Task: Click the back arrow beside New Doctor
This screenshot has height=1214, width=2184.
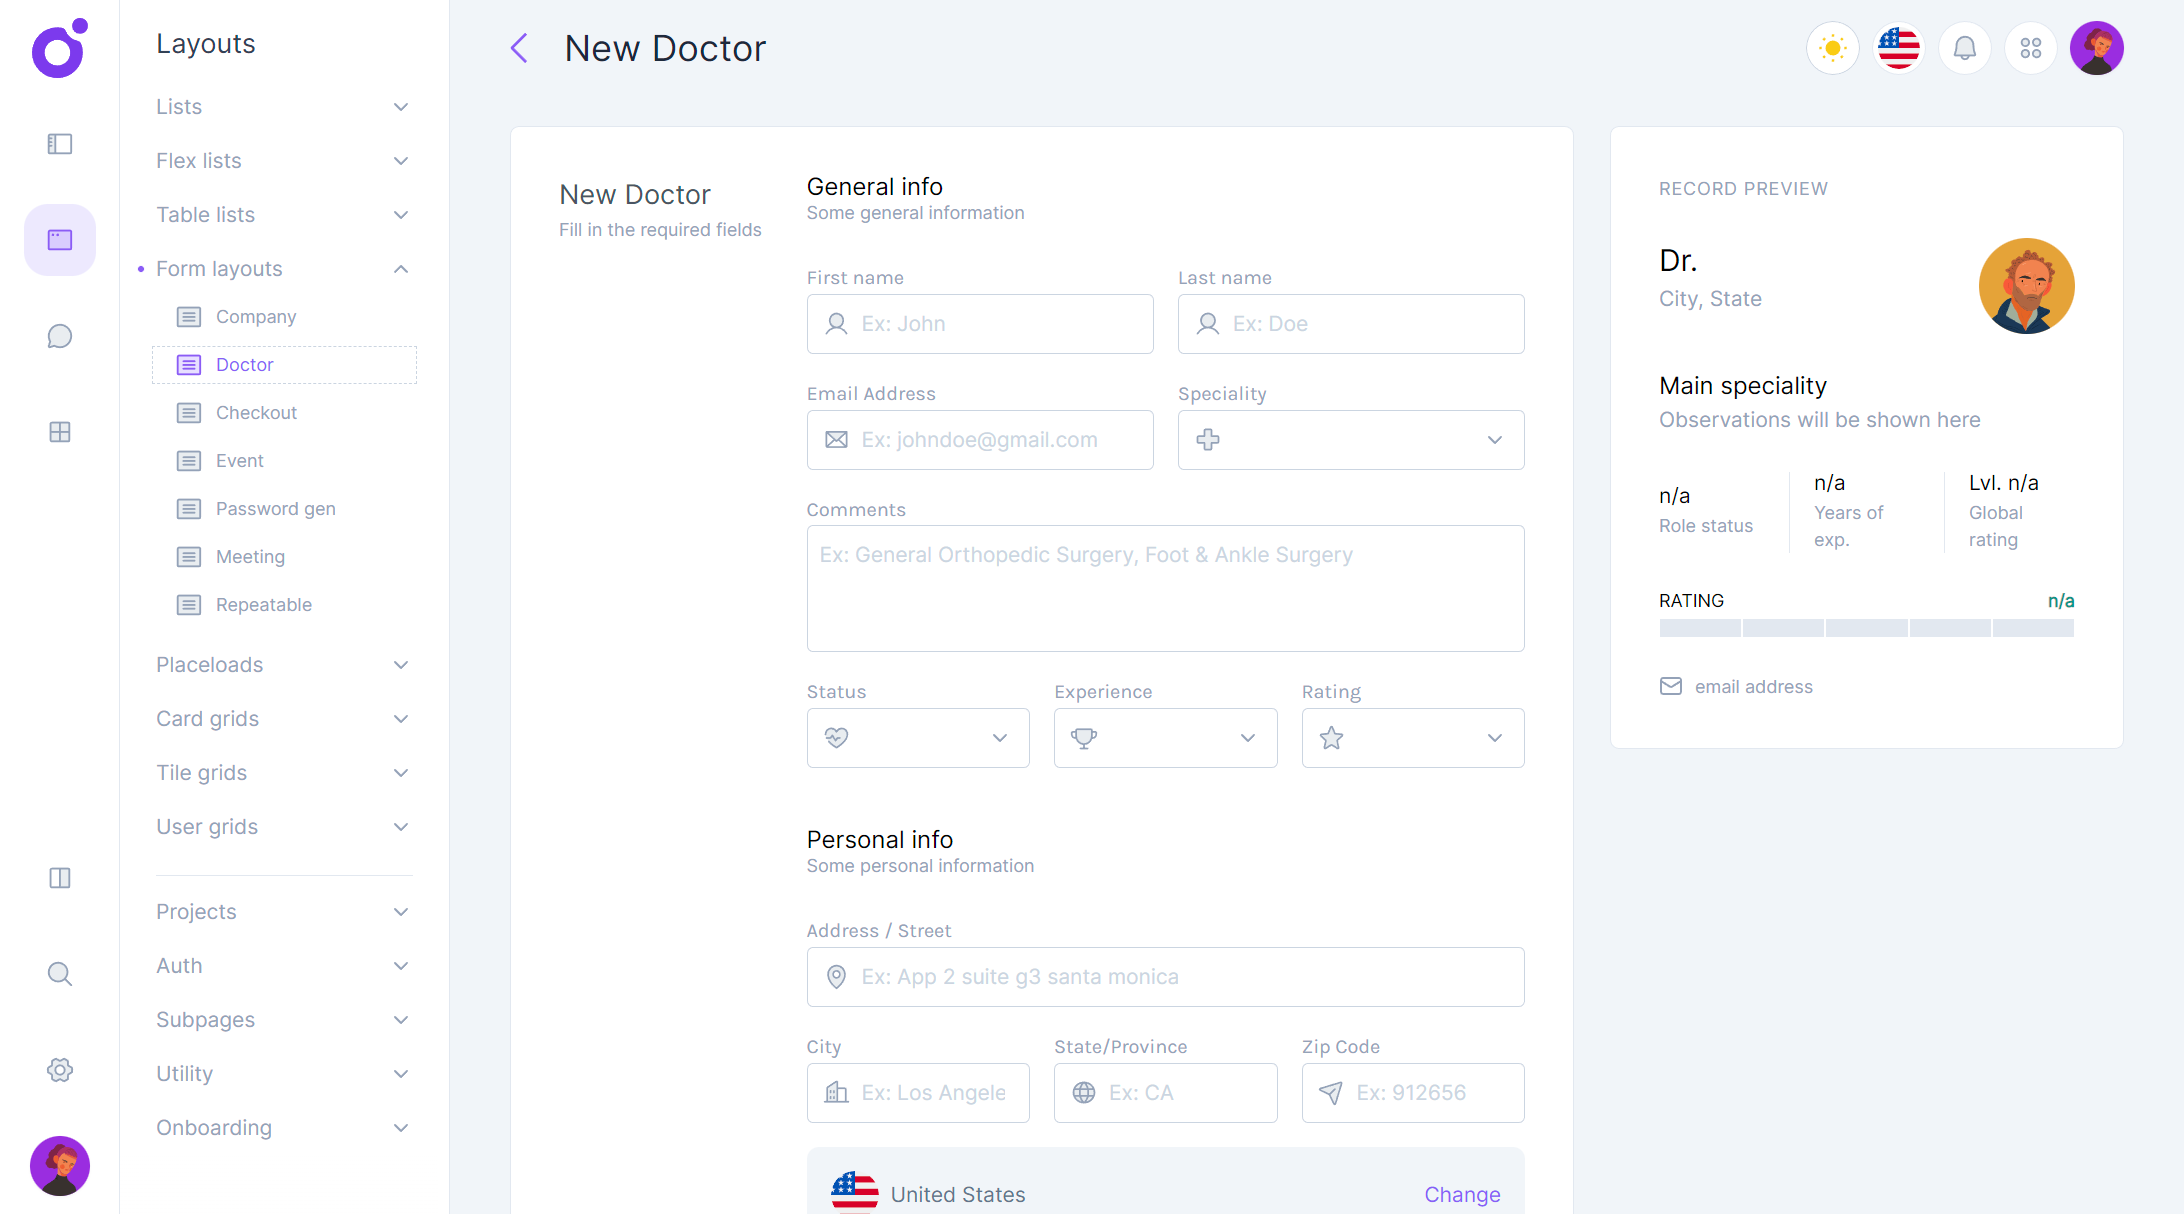Action: (519, 48)
